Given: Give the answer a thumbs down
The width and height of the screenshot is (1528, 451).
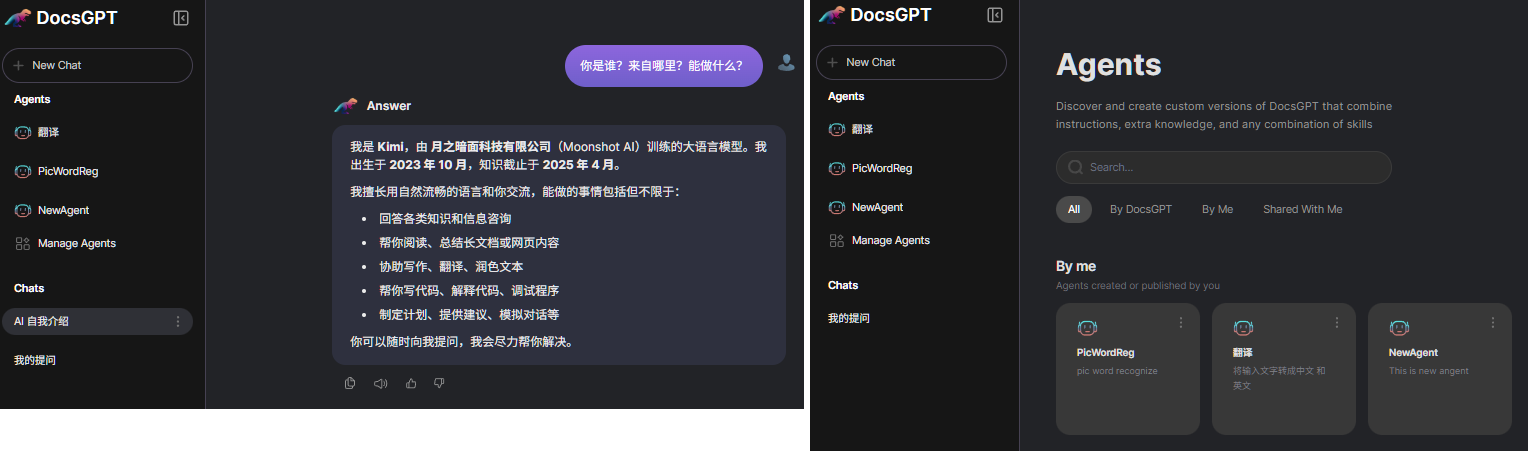Looking at the screenshot, I should pyautogui.click(x=439, y=383).
